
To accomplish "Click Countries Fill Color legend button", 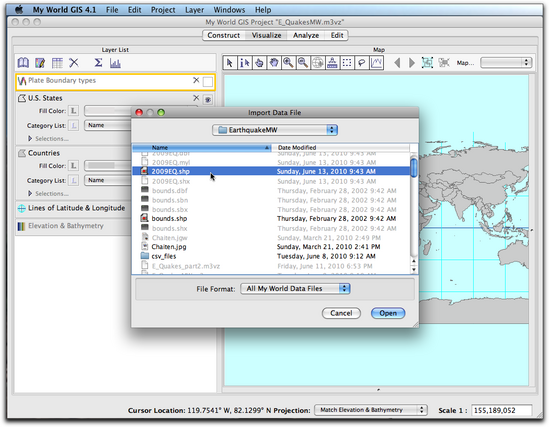I will tap(73, 166).
